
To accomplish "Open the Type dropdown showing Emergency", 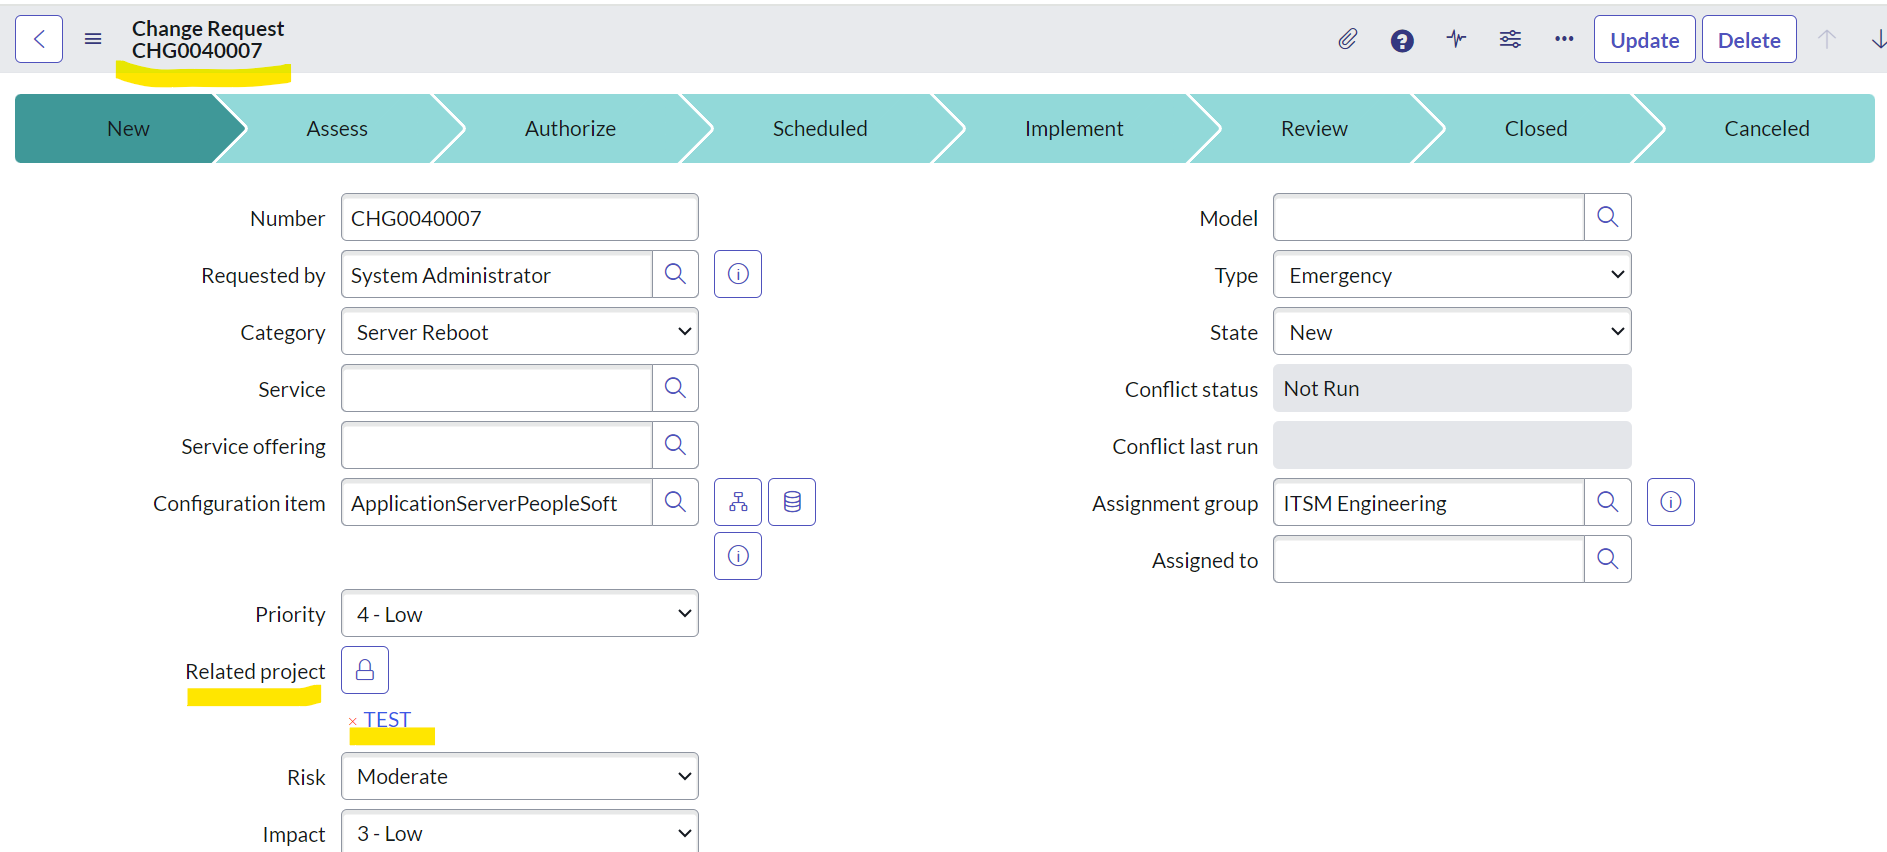I will tap(1452, 275).
